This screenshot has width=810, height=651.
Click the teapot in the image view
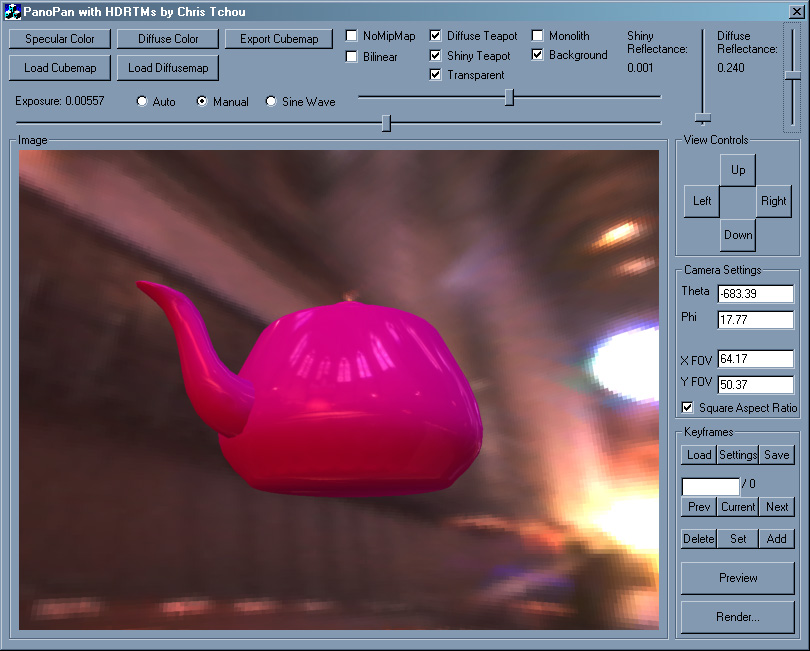pos(350,400)
